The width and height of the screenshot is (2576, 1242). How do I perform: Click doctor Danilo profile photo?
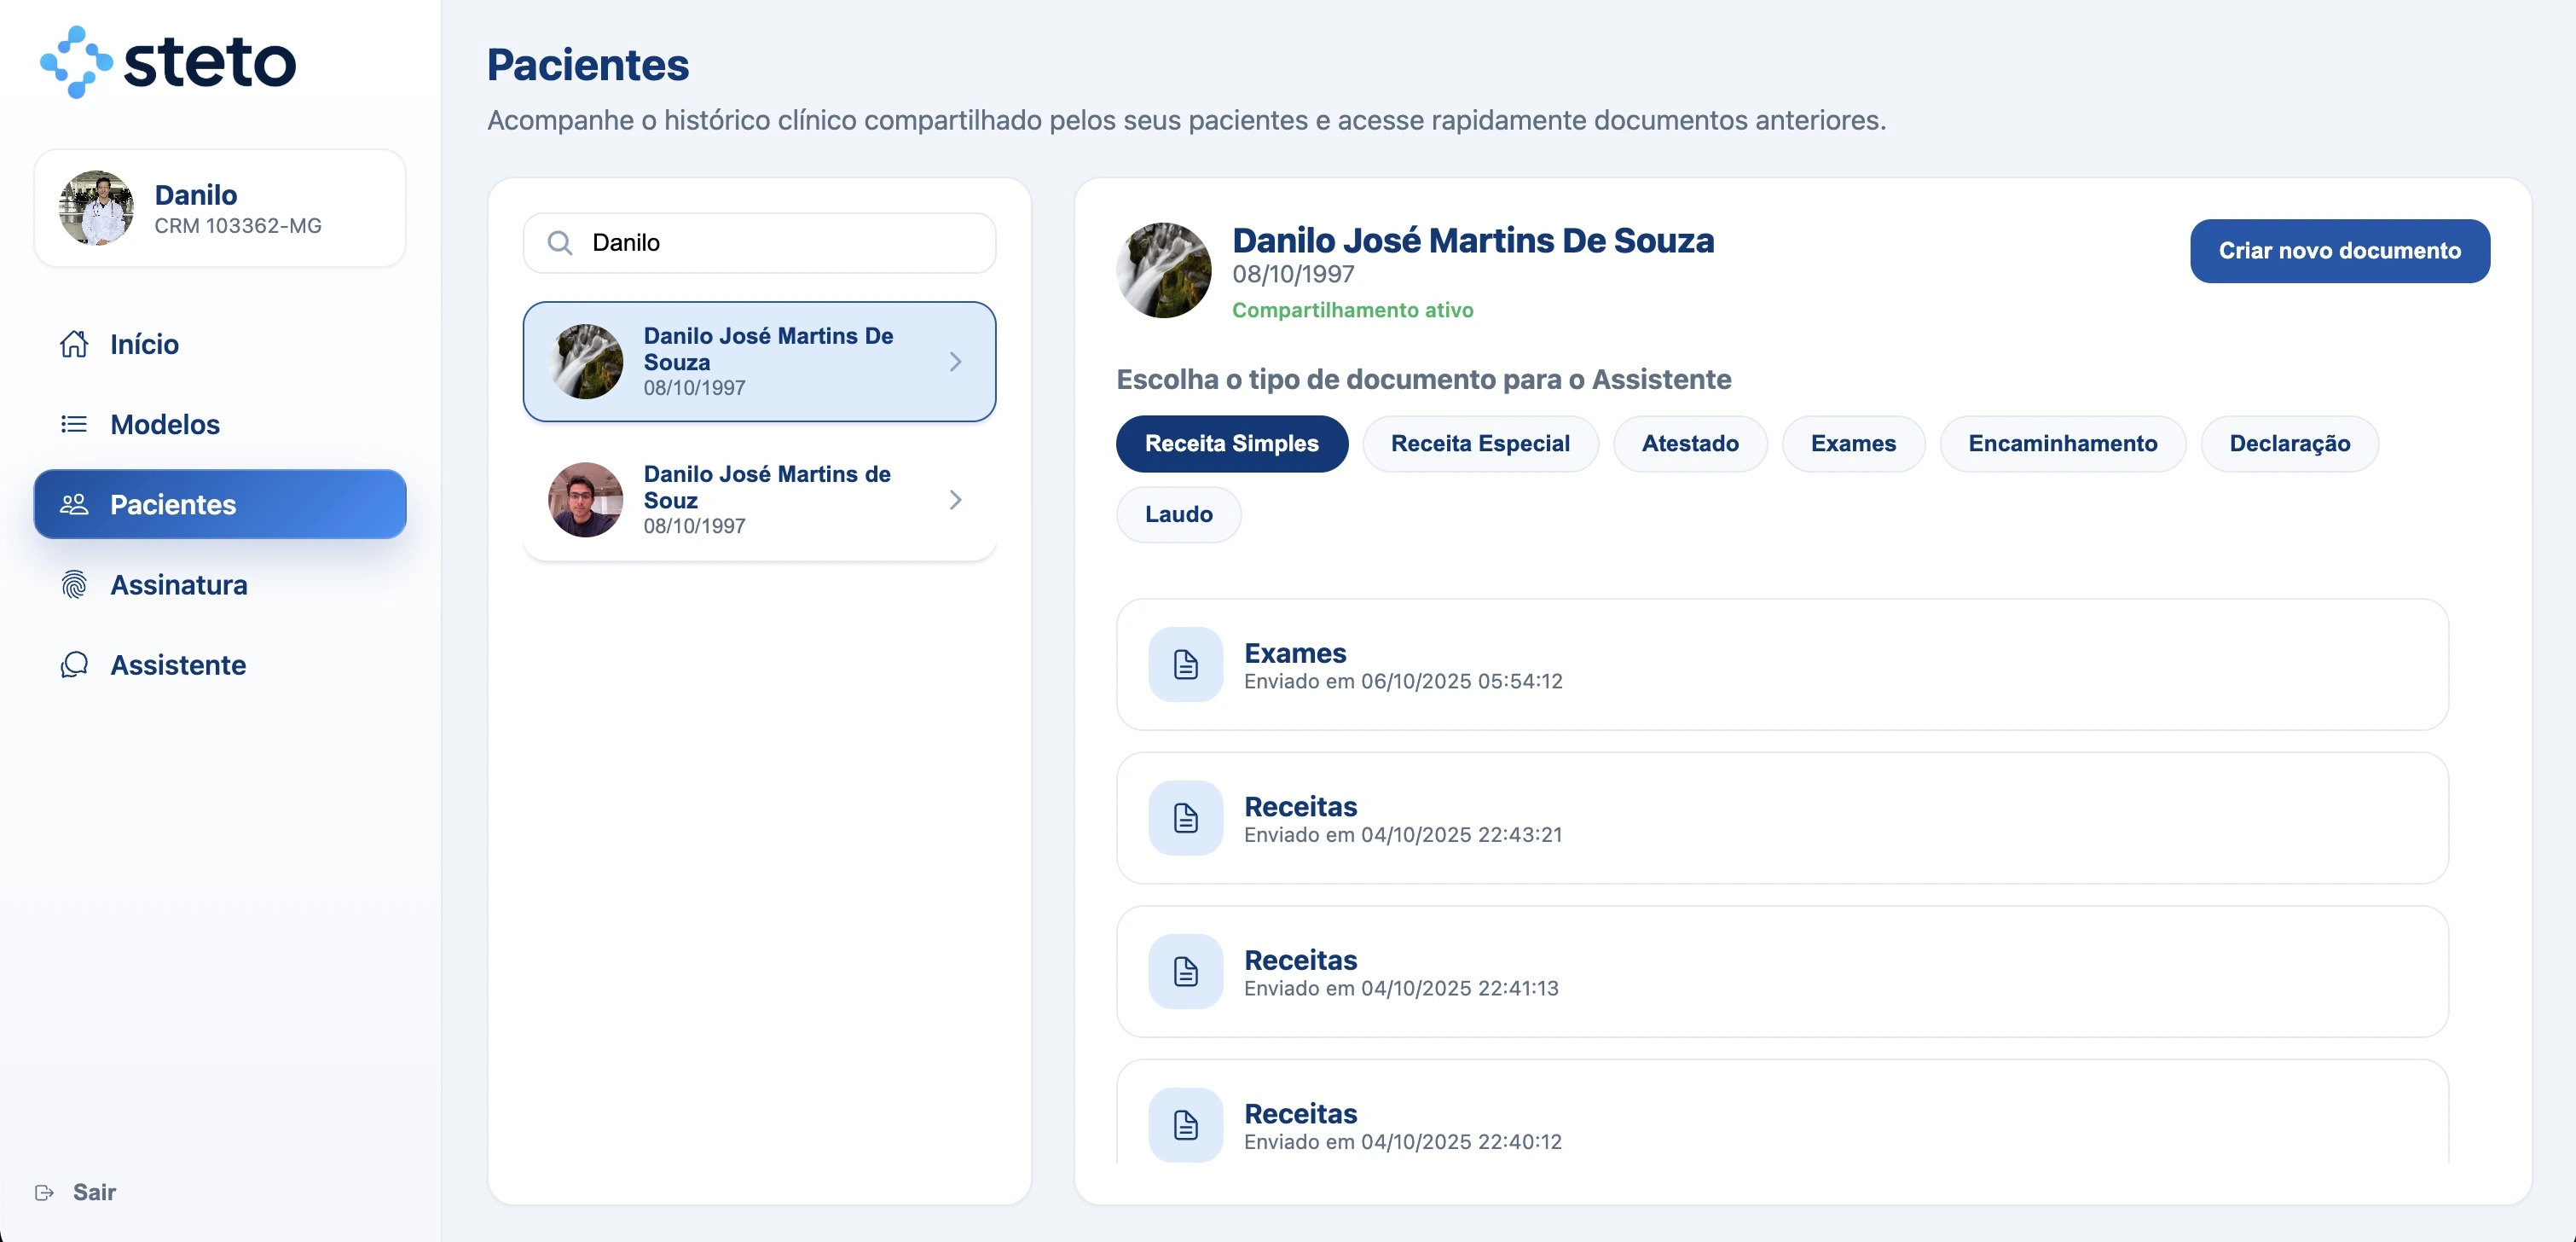click(x=96, y=208)
